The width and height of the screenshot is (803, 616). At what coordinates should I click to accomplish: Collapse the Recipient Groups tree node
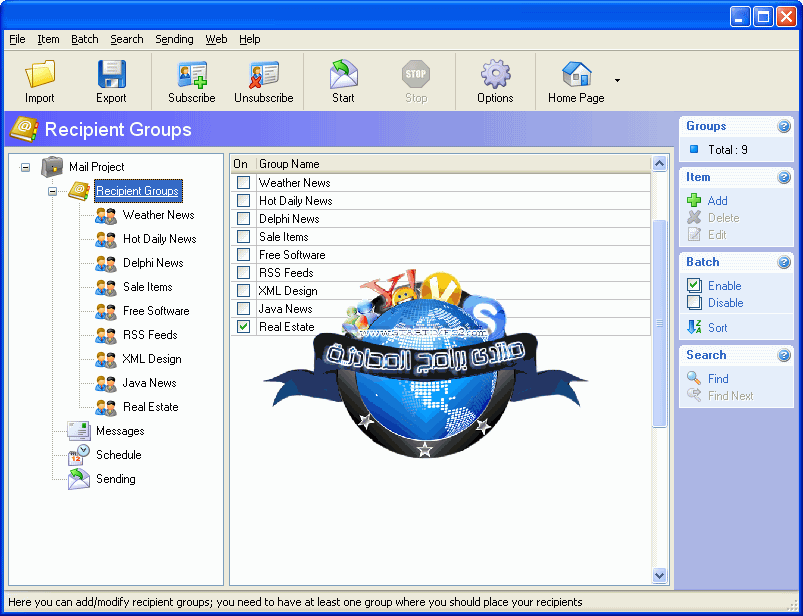pyautogui.click(x=52, y=192)
